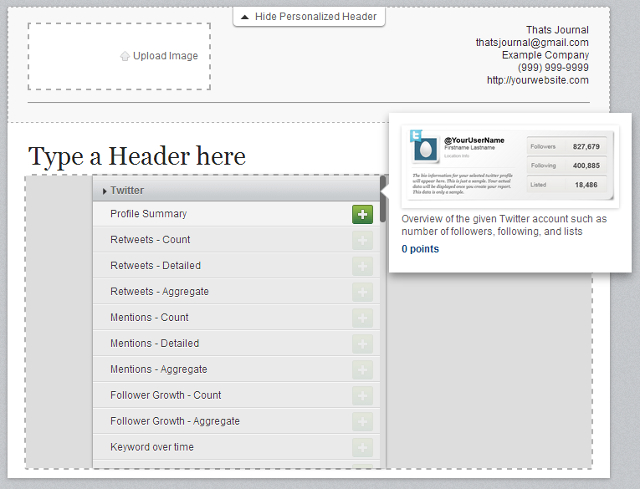Click the 'Type a Header here' field
Screen dimensions: 640x489
[137, 156]
